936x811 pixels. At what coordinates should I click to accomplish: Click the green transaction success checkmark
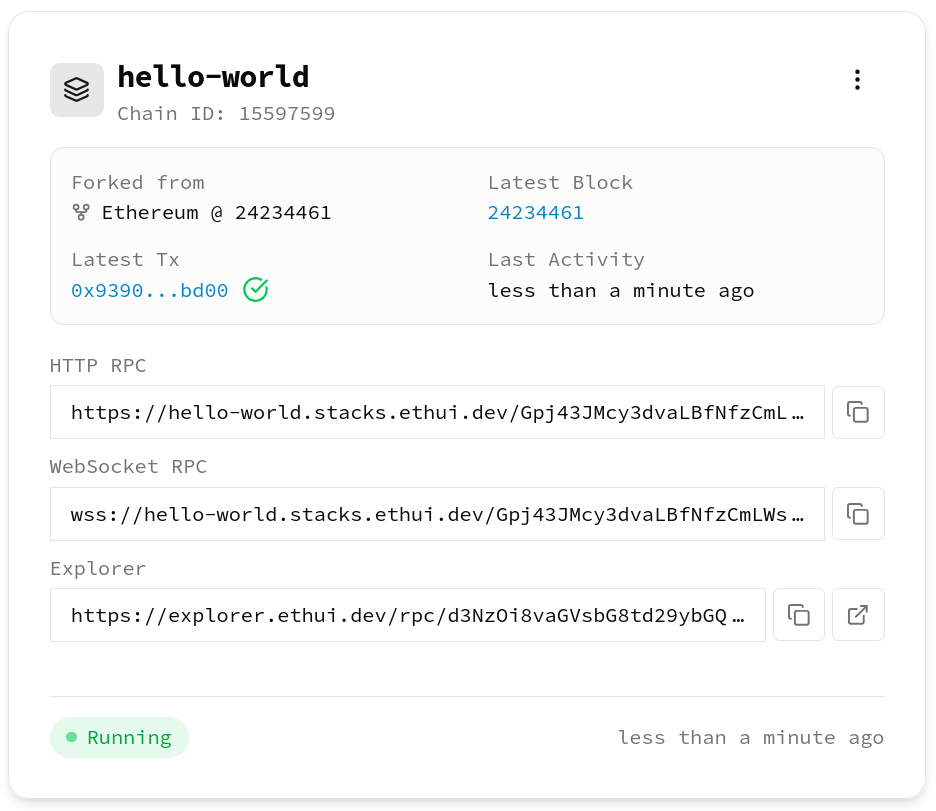tap(256, 290)
